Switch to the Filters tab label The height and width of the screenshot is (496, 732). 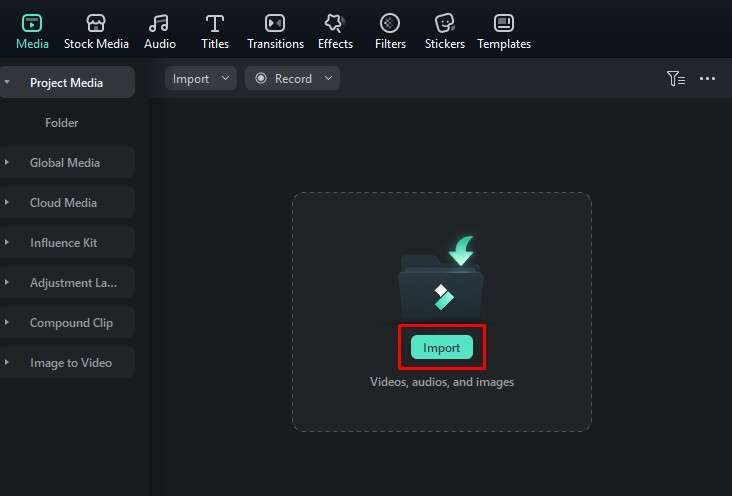coord(390,44)
